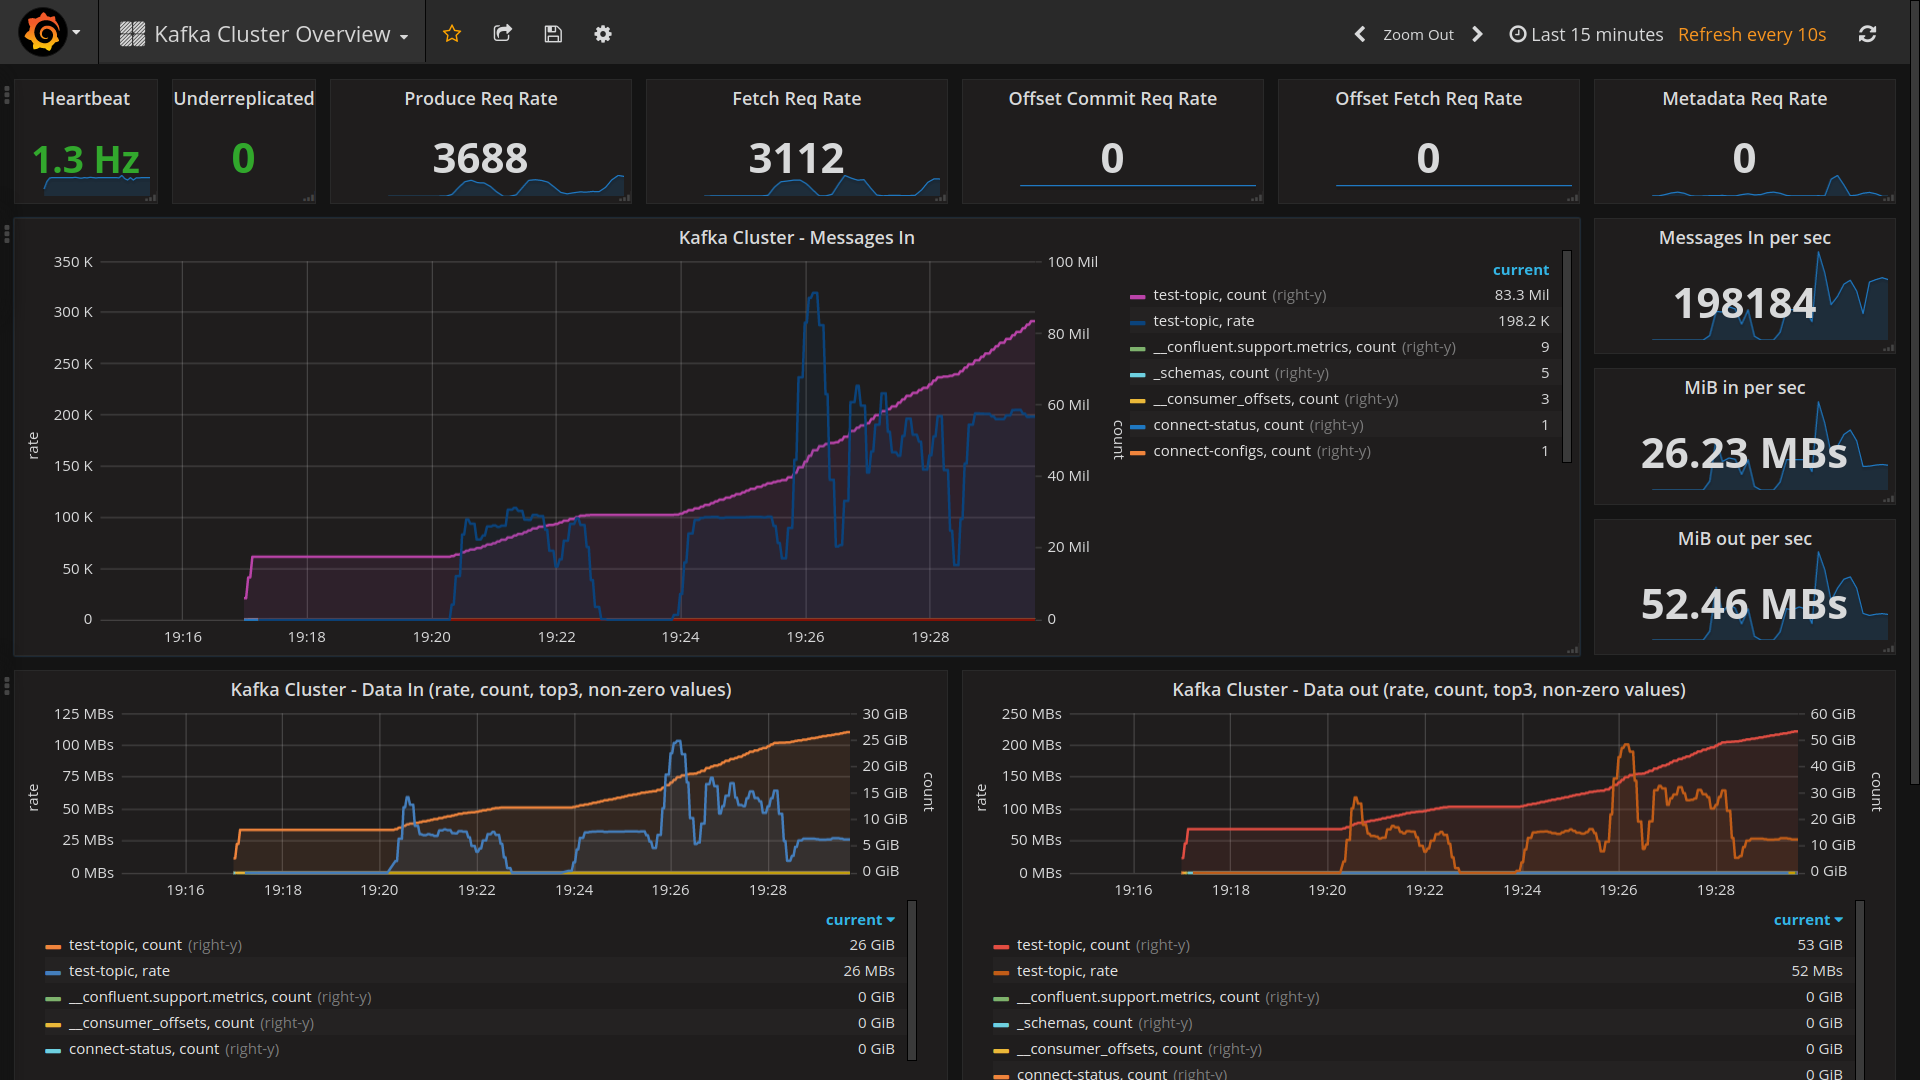Open Offset Commit Req Rate panel menu
This screenshot has height=1080, width=1920.
click(x=1113, y=98)
